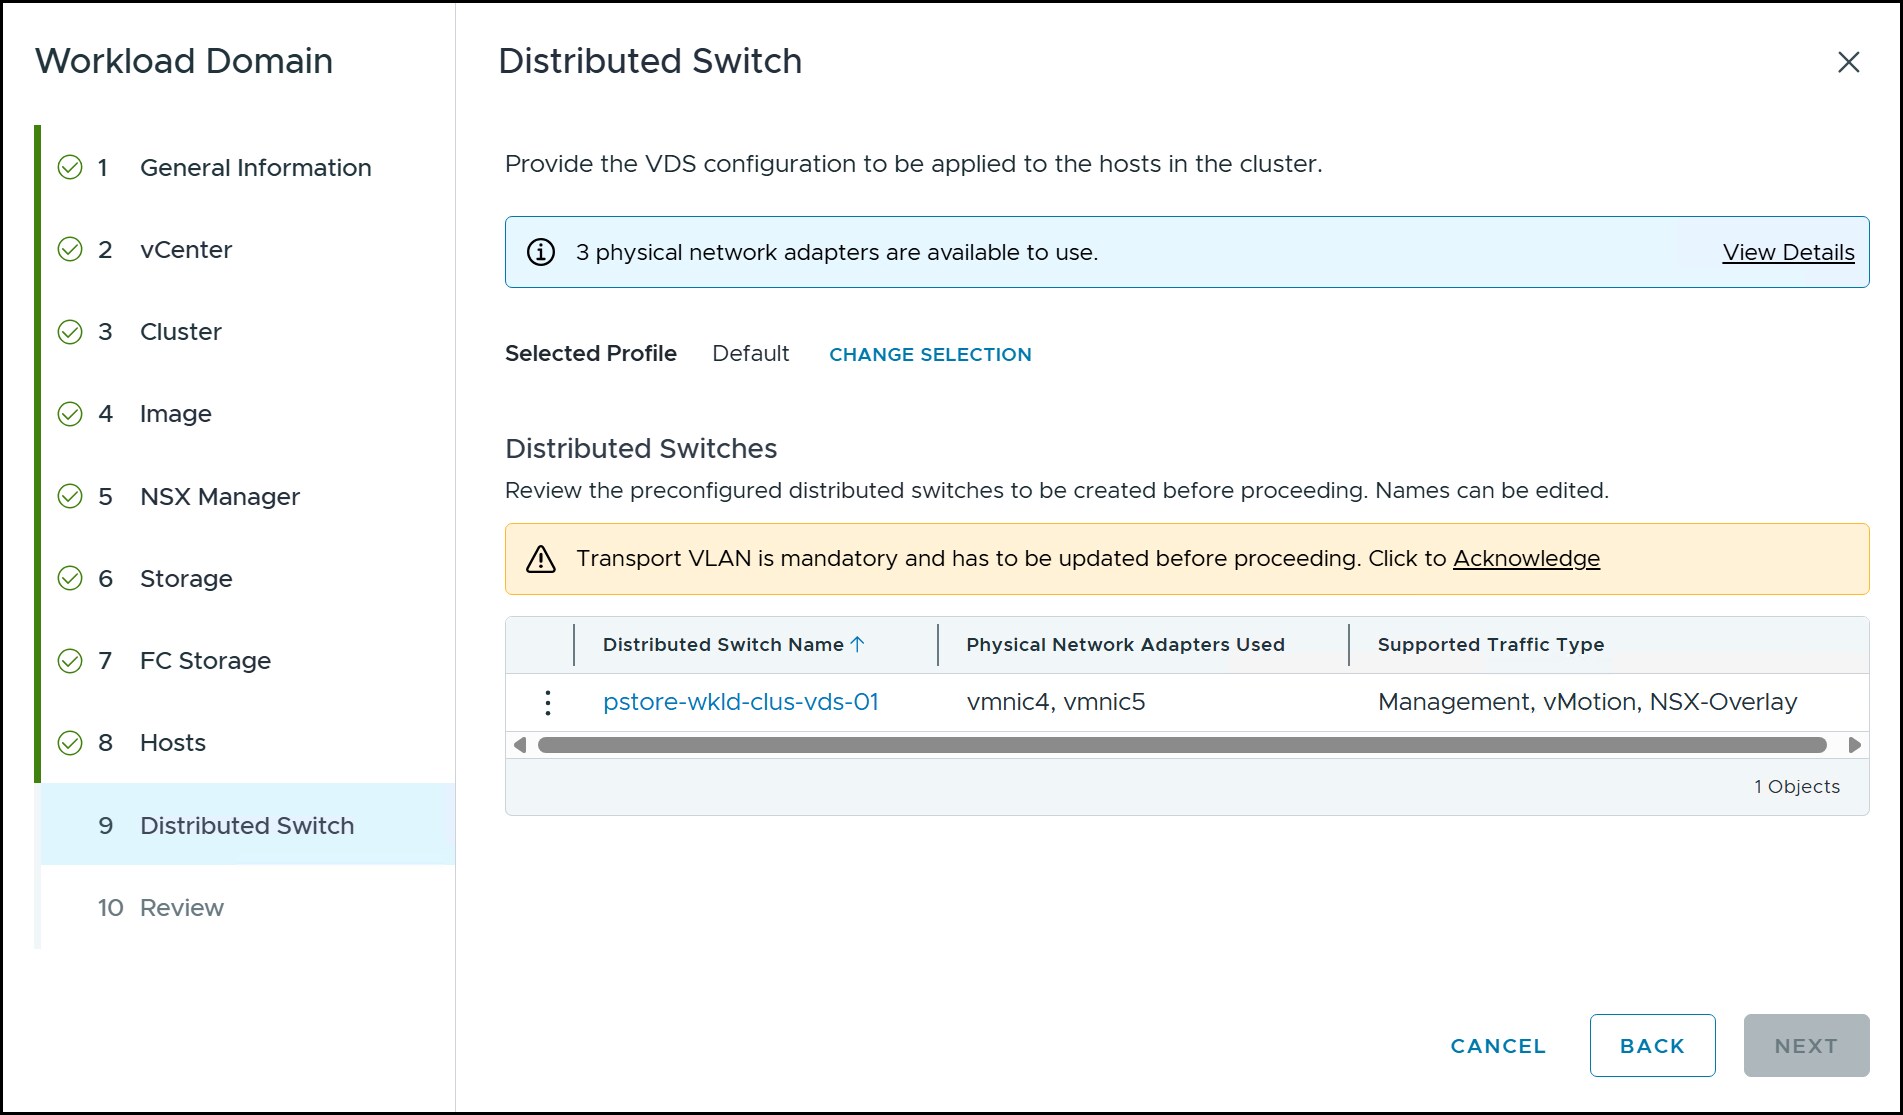1903x1115 pixels.
Task: Click the green check icon for NSX Manager
Action: [70, 496]
